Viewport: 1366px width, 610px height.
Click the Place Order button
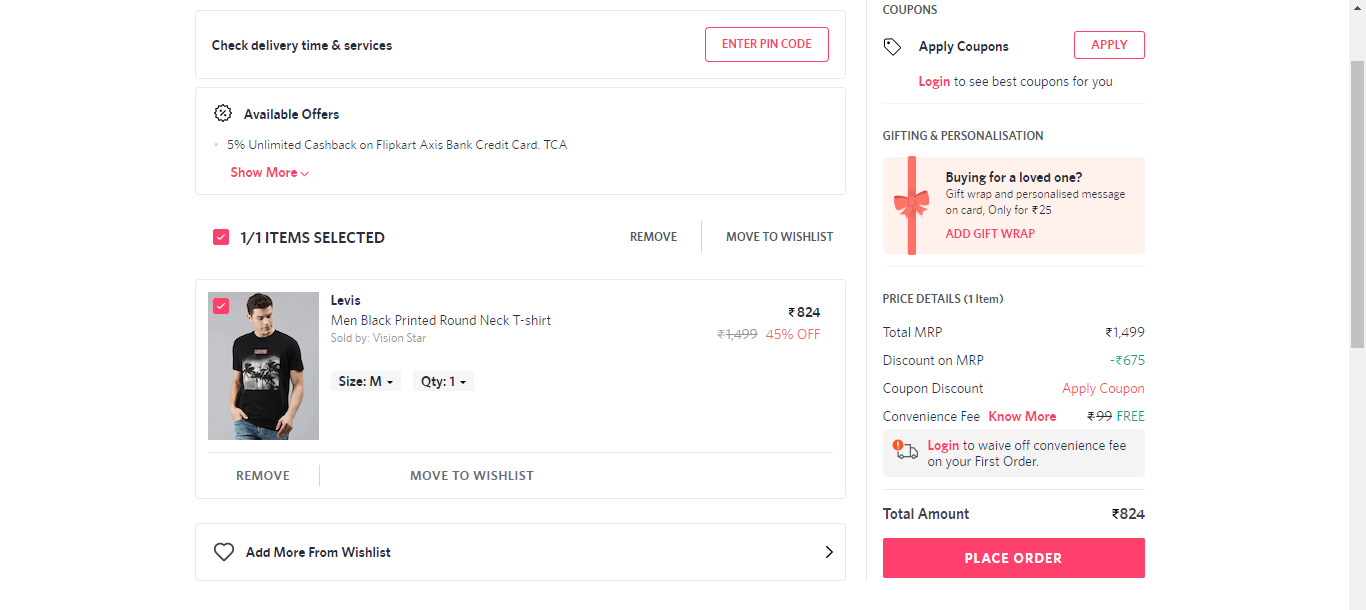(x=1014, y=558)
